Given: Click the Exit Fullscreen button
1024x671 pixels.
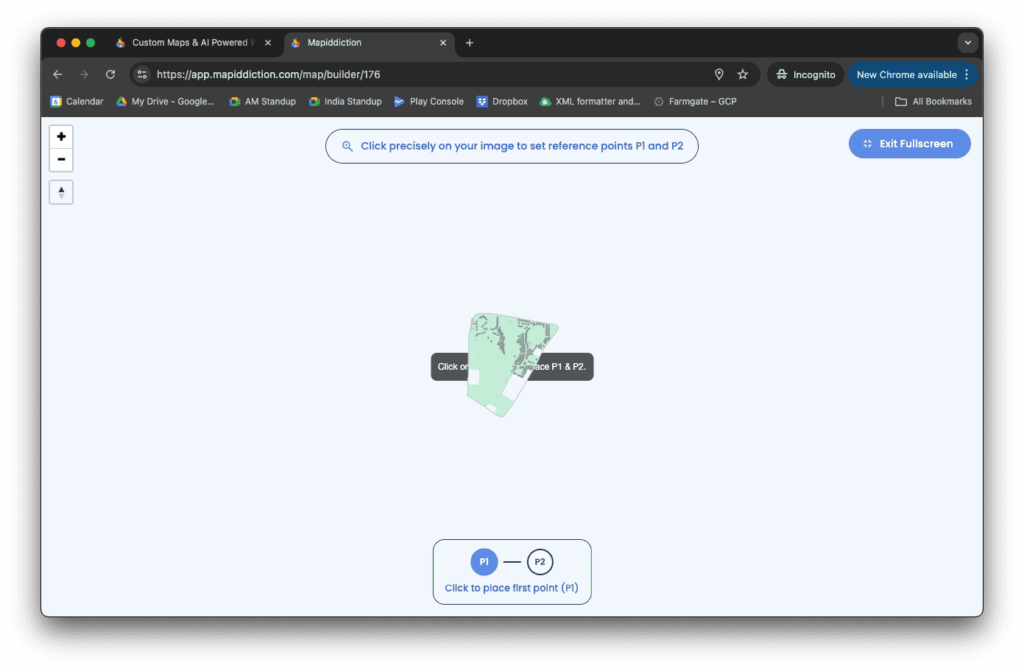Looking at the screenshot, I should 909,144.
